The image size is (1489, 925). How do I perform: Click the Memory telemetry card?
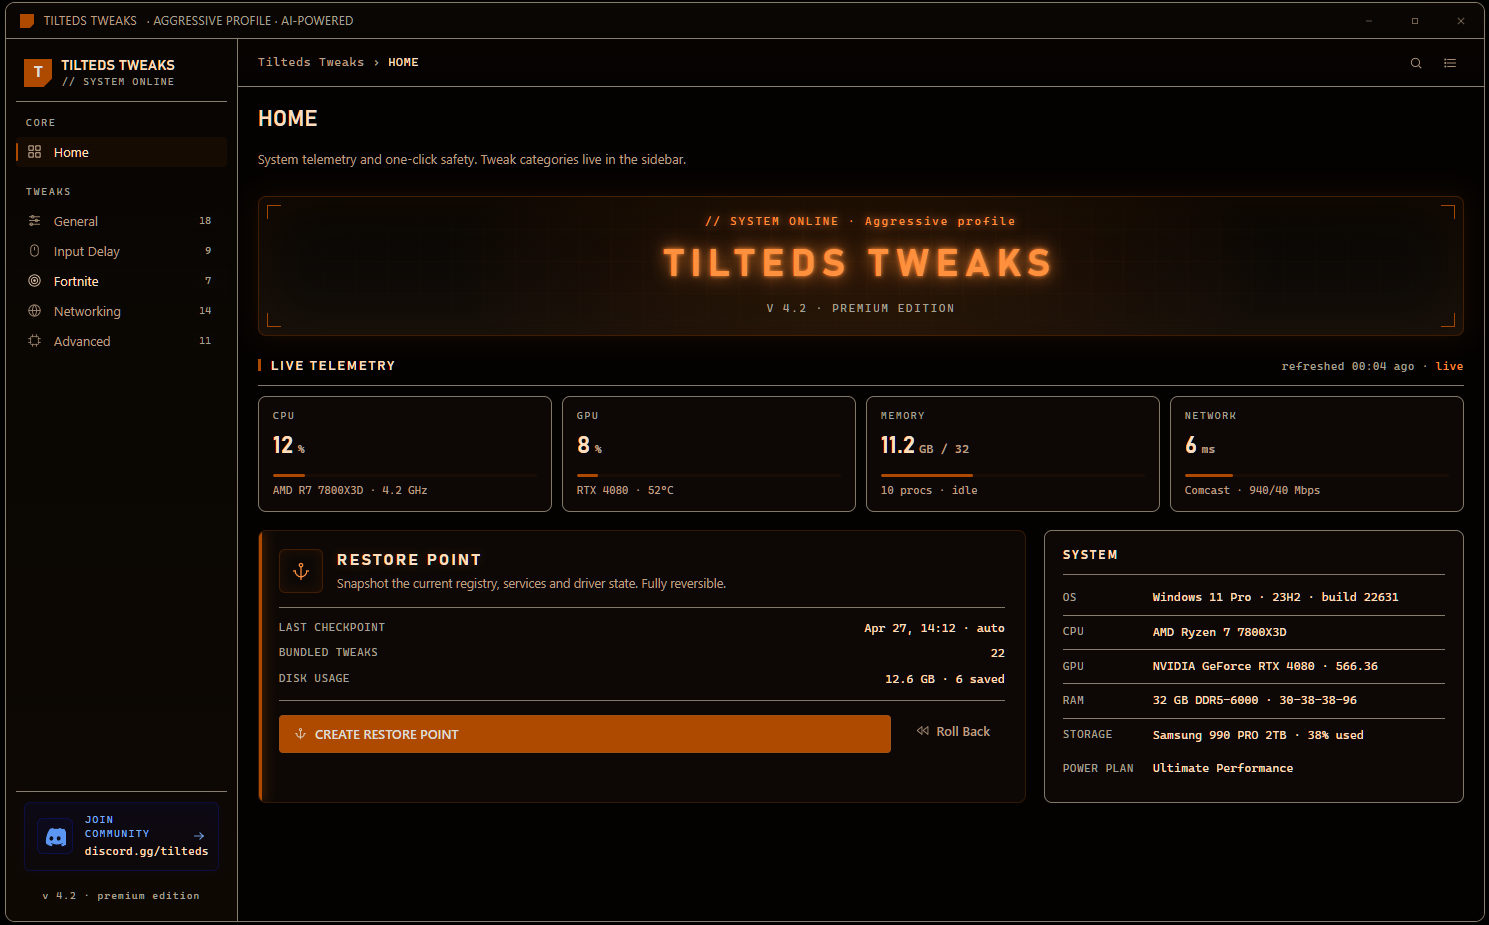pyautogui.click(x=1013, y=454)
